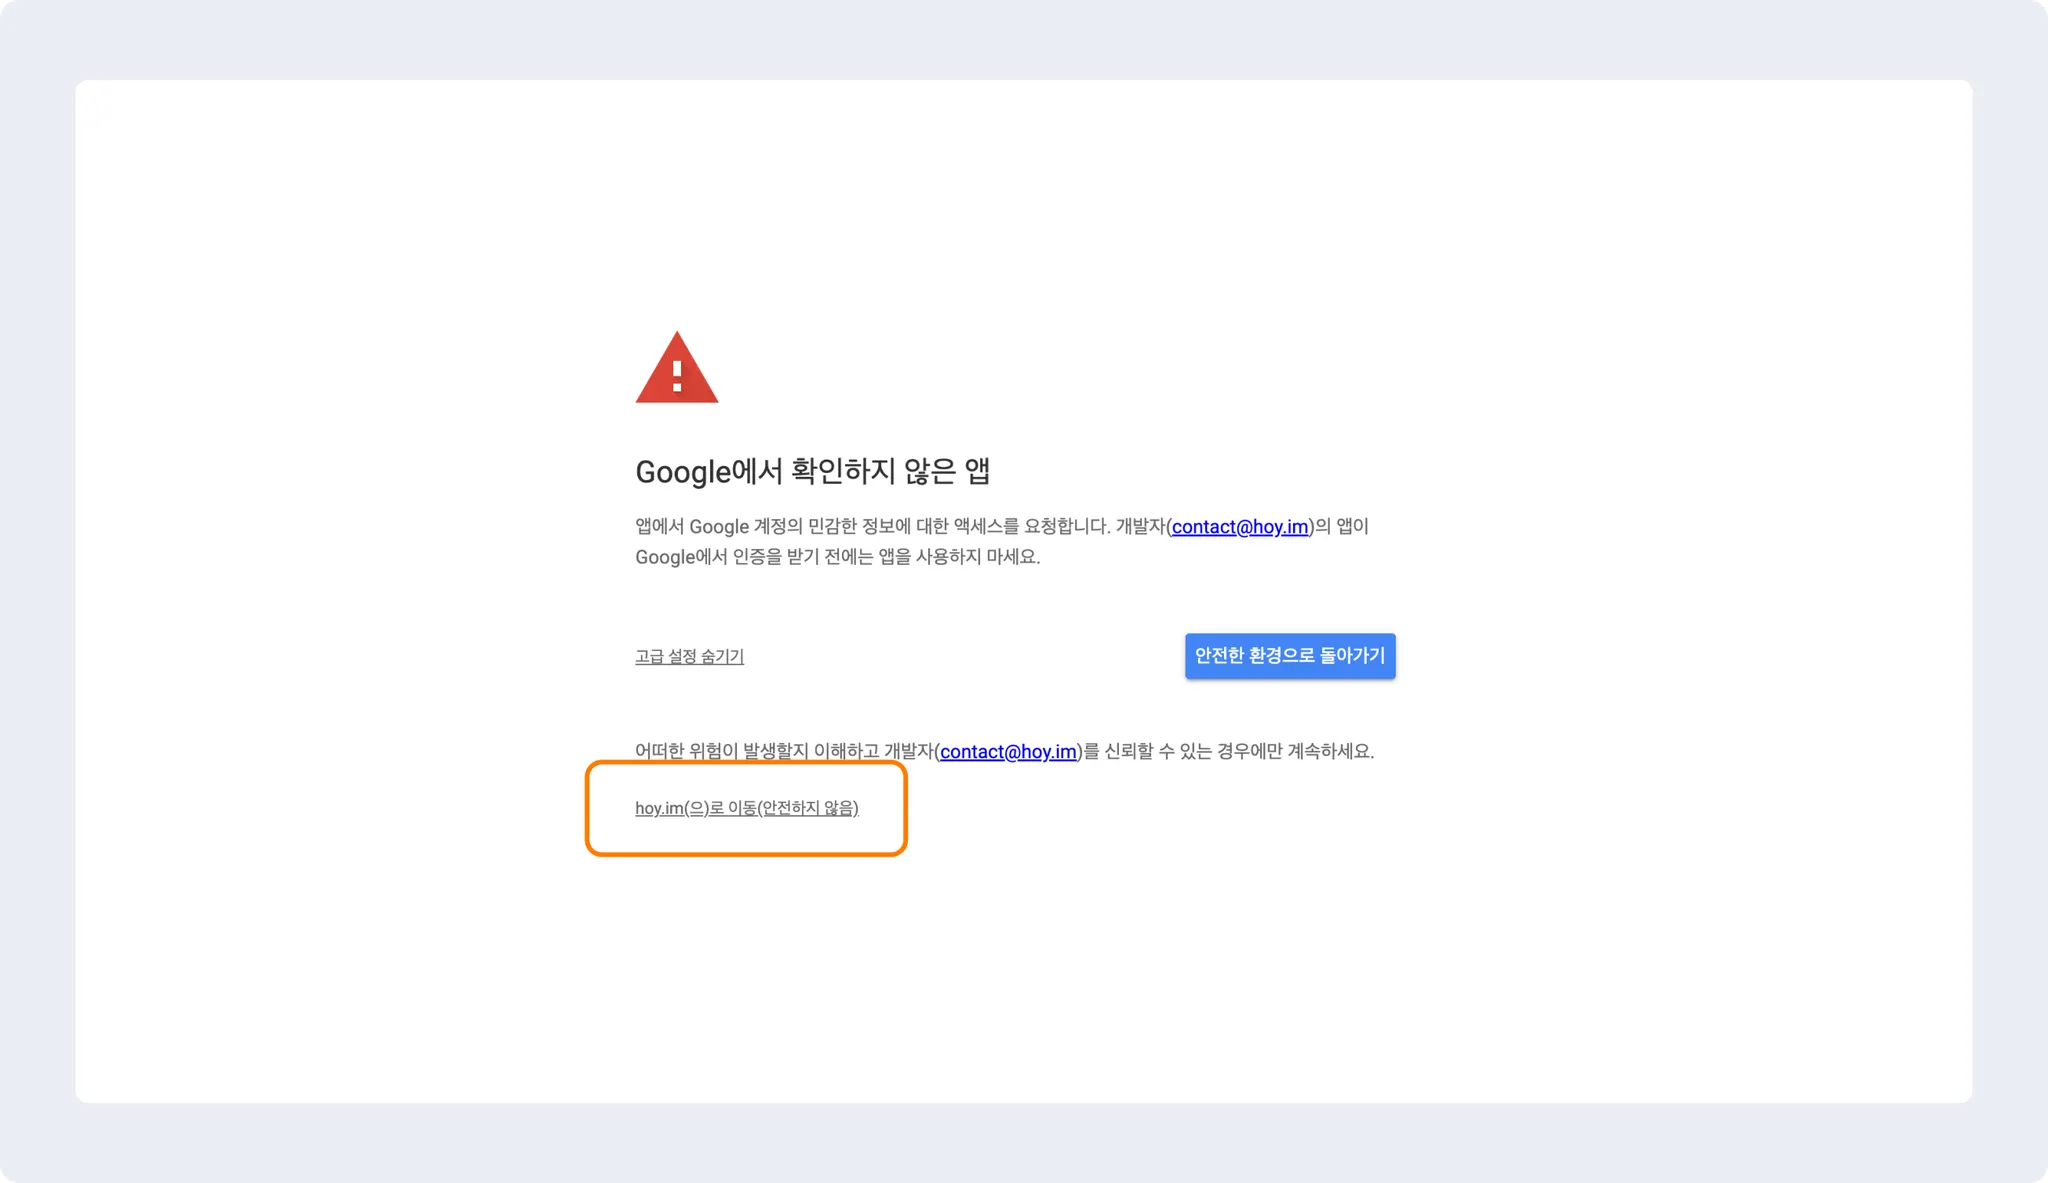Click the heading Google에서 확인하지 않은 앱

point(813,471)
